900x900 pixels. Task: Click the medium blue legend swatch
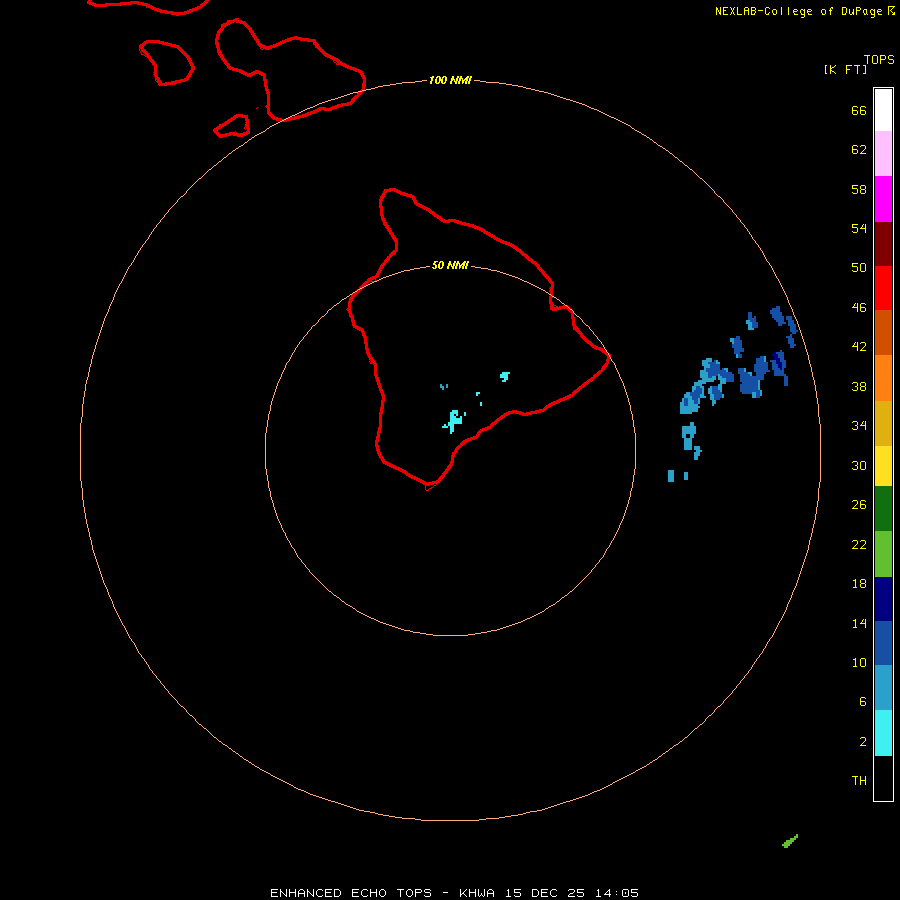point(883,643)
